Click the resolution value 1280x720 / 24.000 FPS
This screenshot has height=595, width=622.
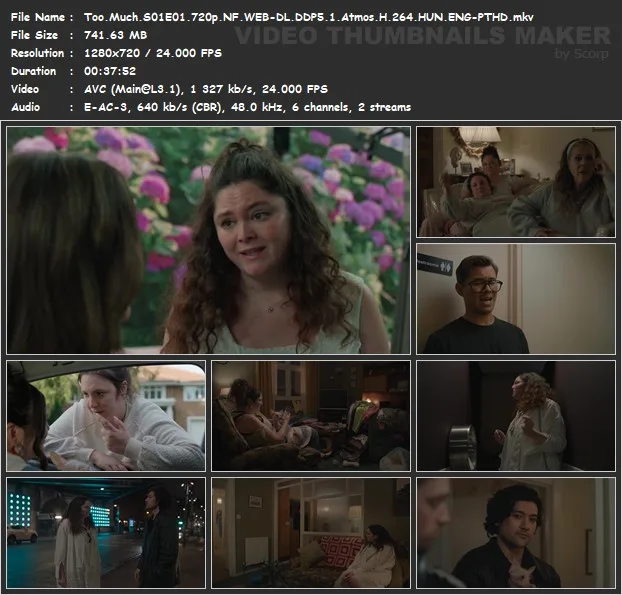(x=153, y=53)
